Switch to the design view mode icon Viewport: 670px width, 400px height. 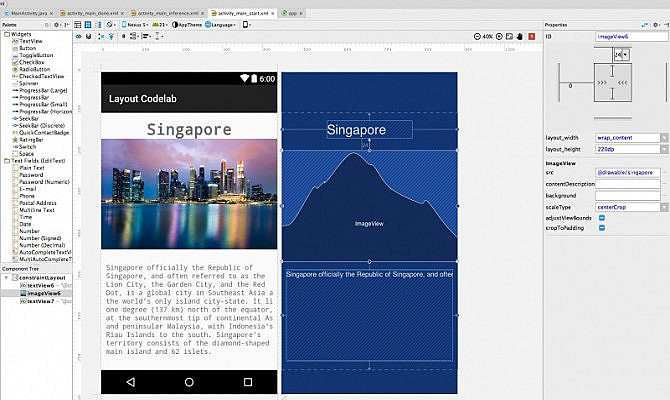pos(78,25)
